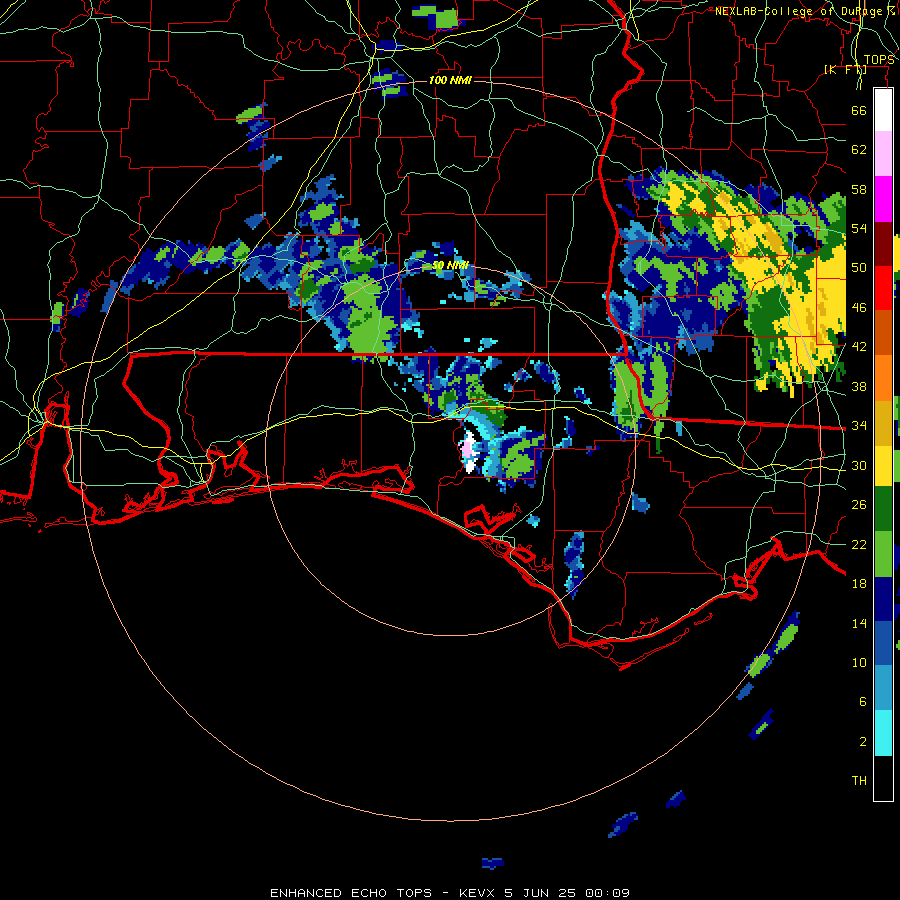This screenshot has width=900, height=900.
Task: Click the white 66 kft legend swatch
Action: point(883,110)
